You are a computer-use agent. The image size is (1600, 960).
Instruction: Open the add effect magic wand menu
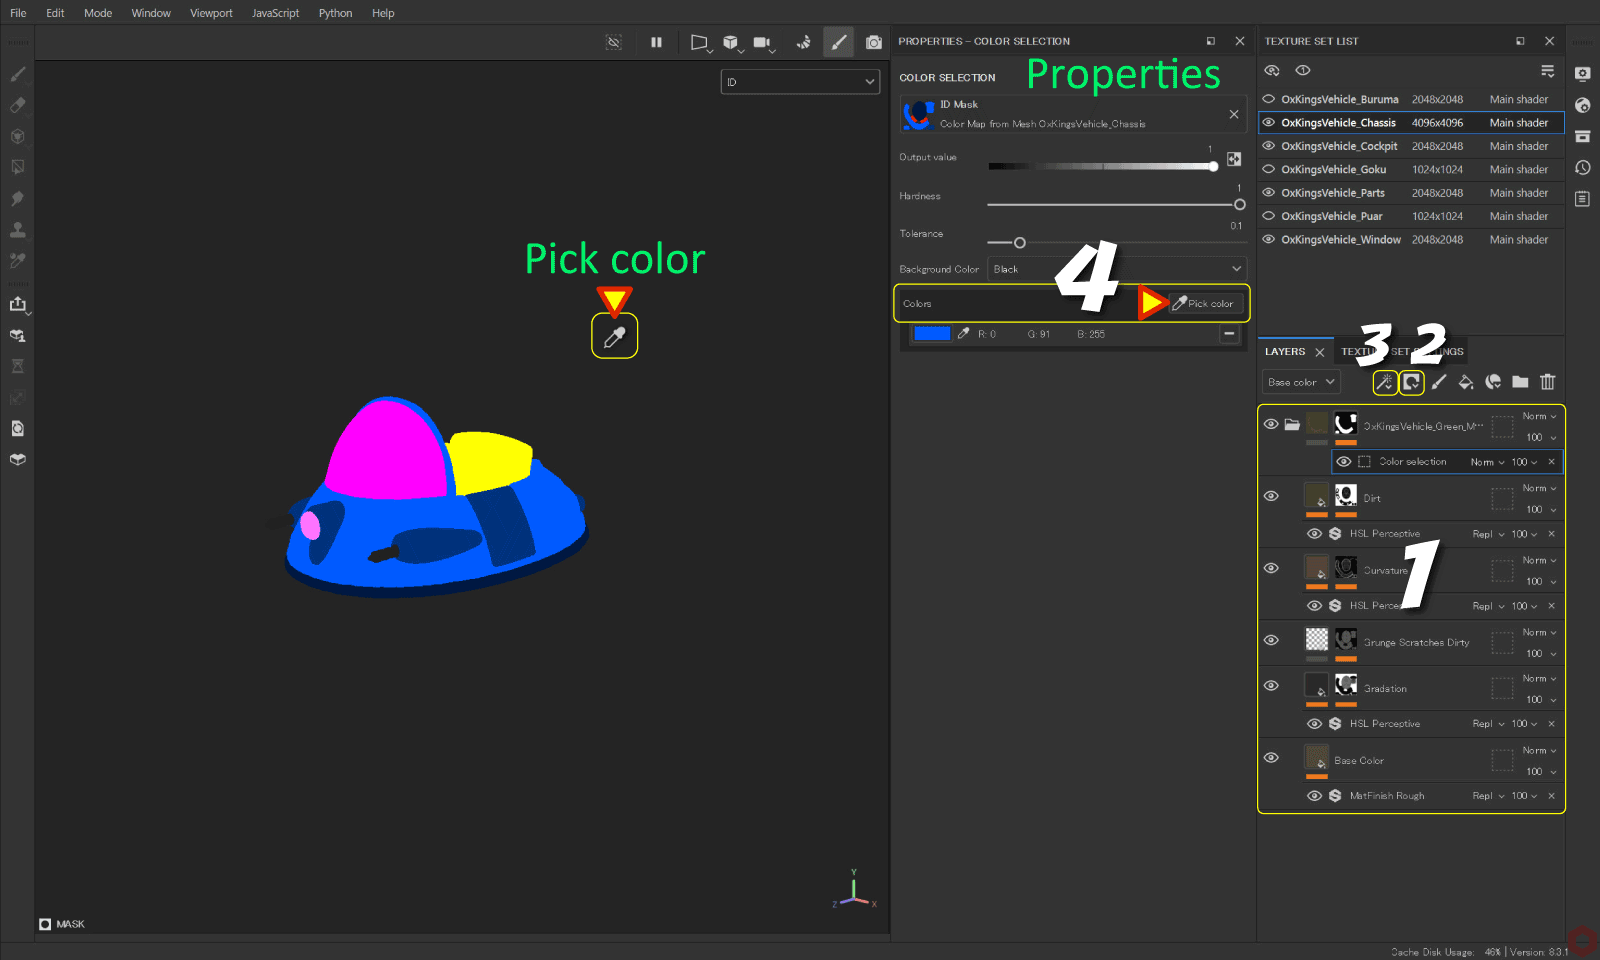[1384, 382]
